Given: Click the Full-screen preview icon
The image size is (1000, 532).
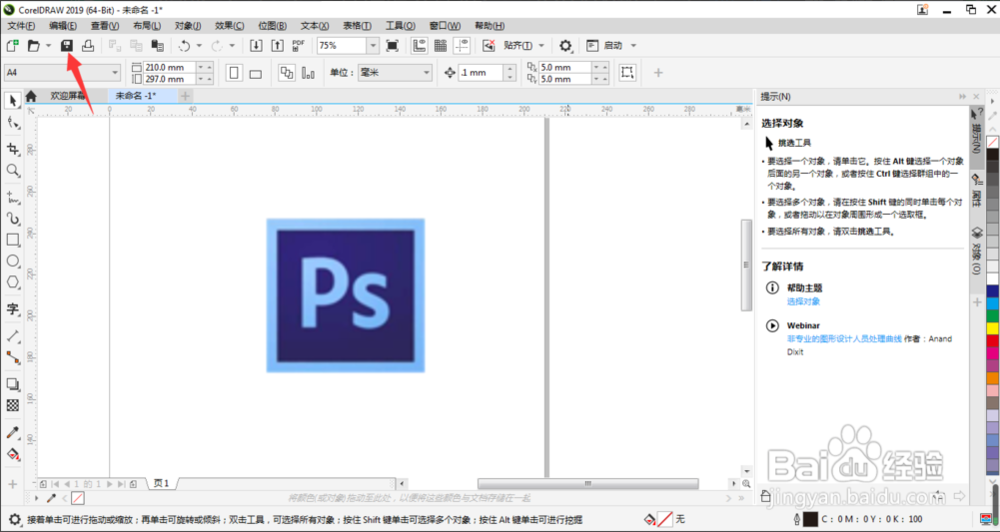Looking at the screenshot, I should coord(392,45).
